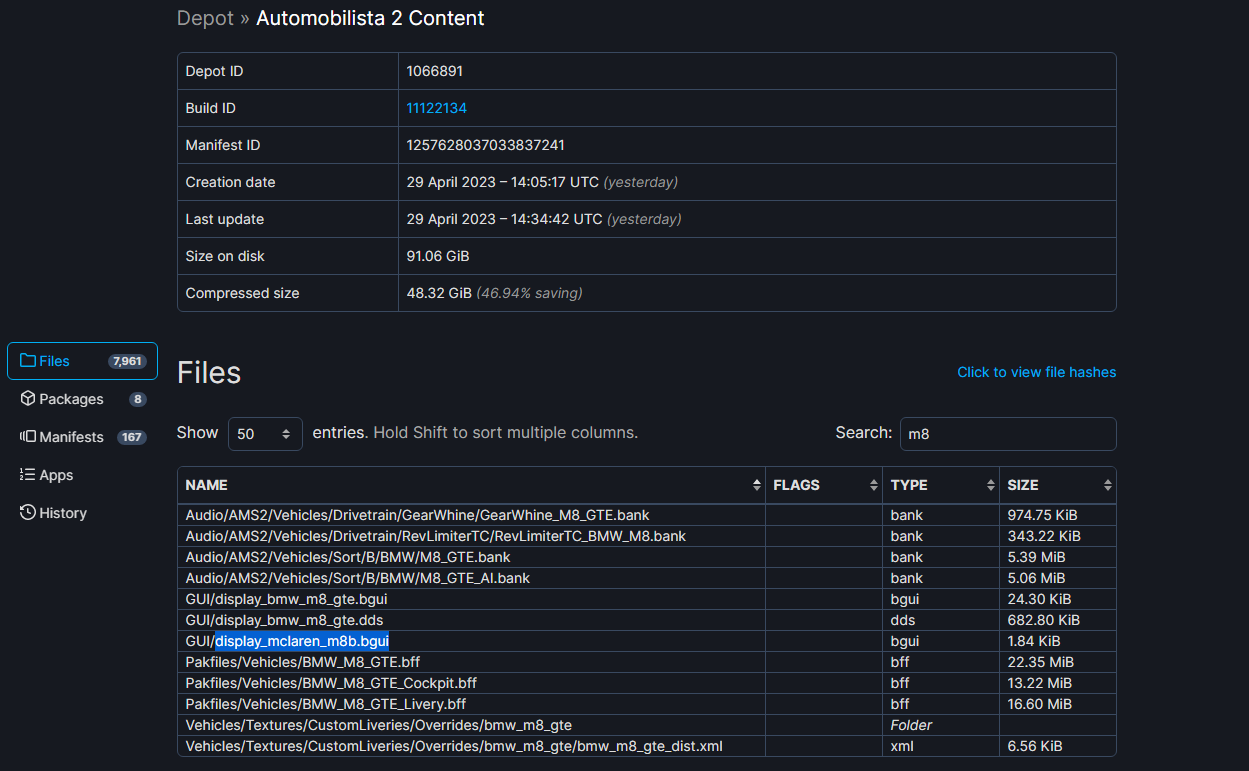Click the Creation date value
This screenshot has width=1249, height=771.
[x=542, y=182]
